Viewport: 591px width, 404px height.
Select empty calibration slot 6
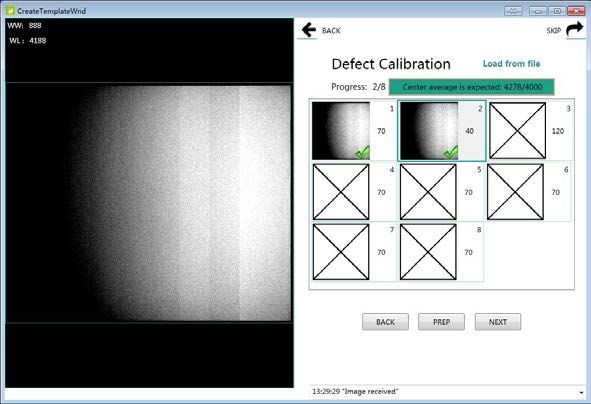[515, 192]
